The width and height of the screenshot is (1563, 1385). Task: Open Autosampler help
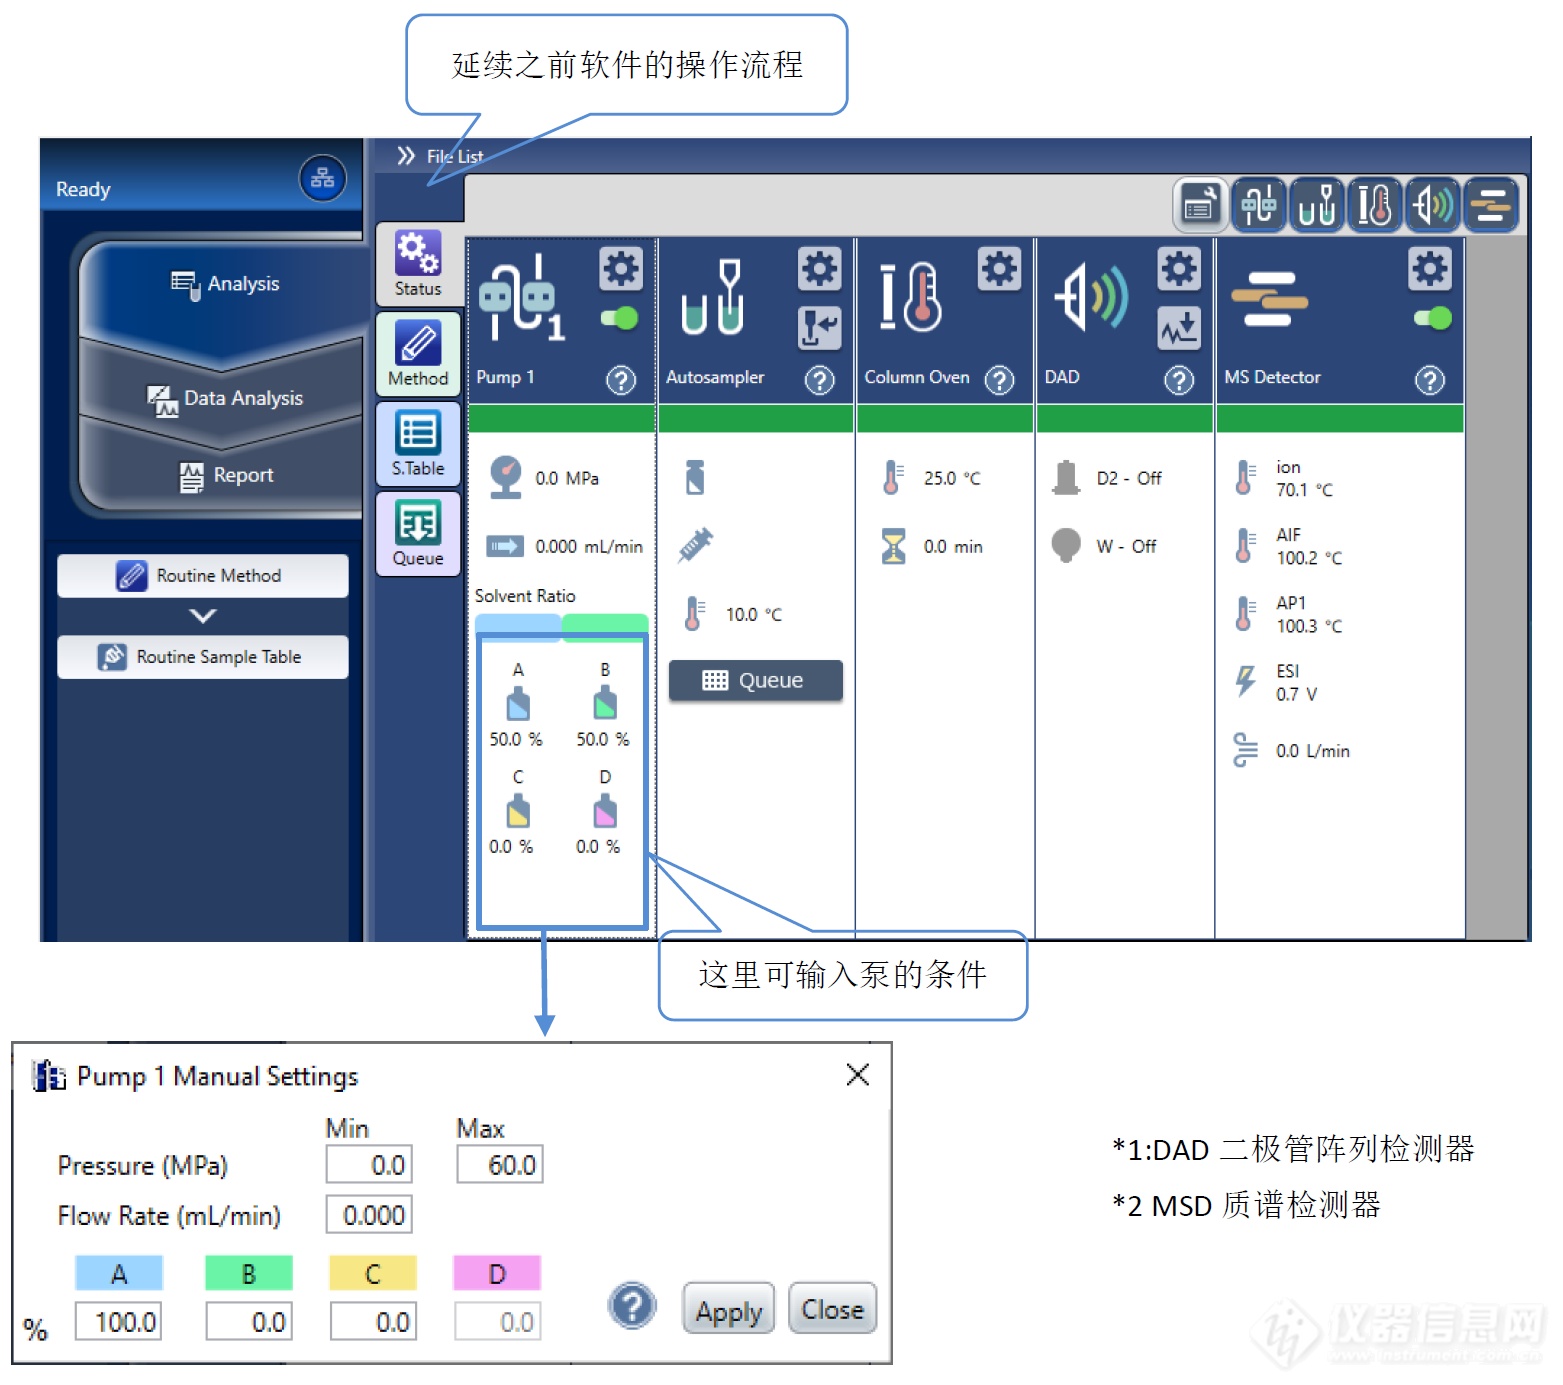click(x=820, y=380)
